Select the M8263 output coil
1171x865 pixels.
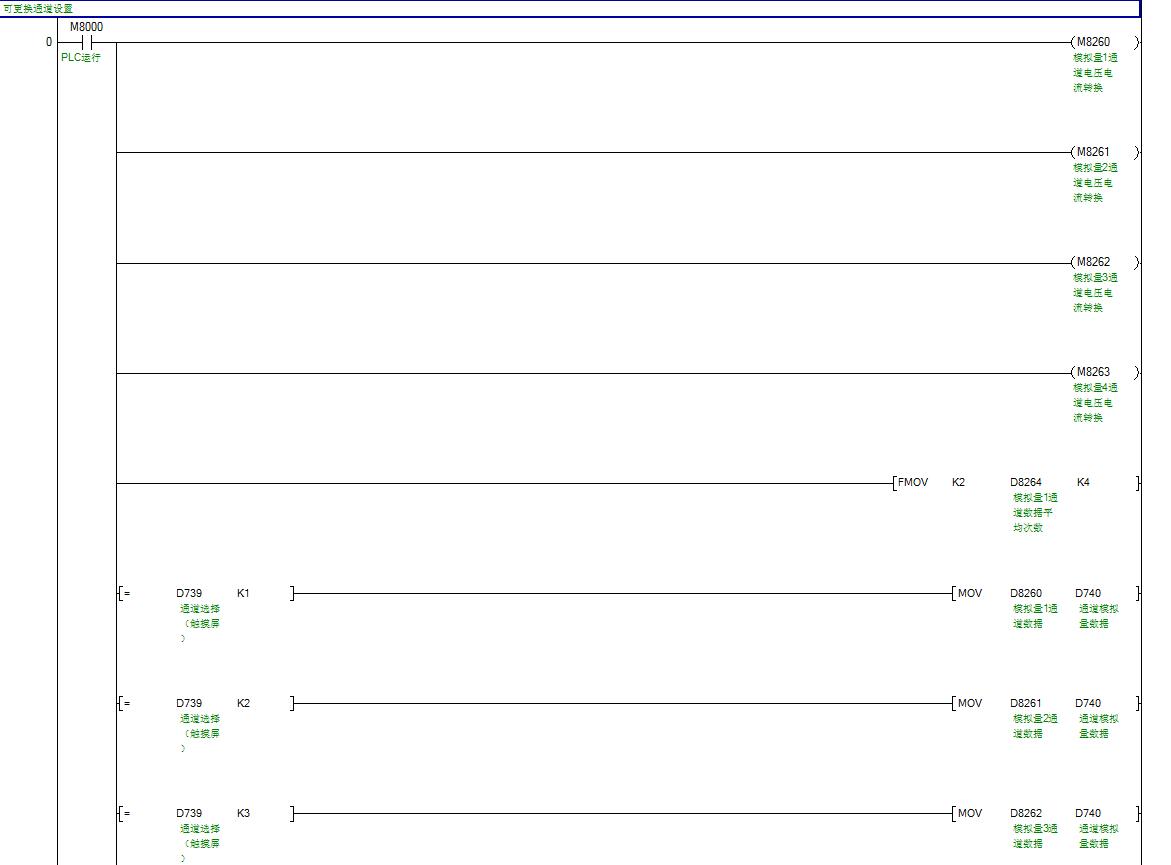coord(1093,372)
